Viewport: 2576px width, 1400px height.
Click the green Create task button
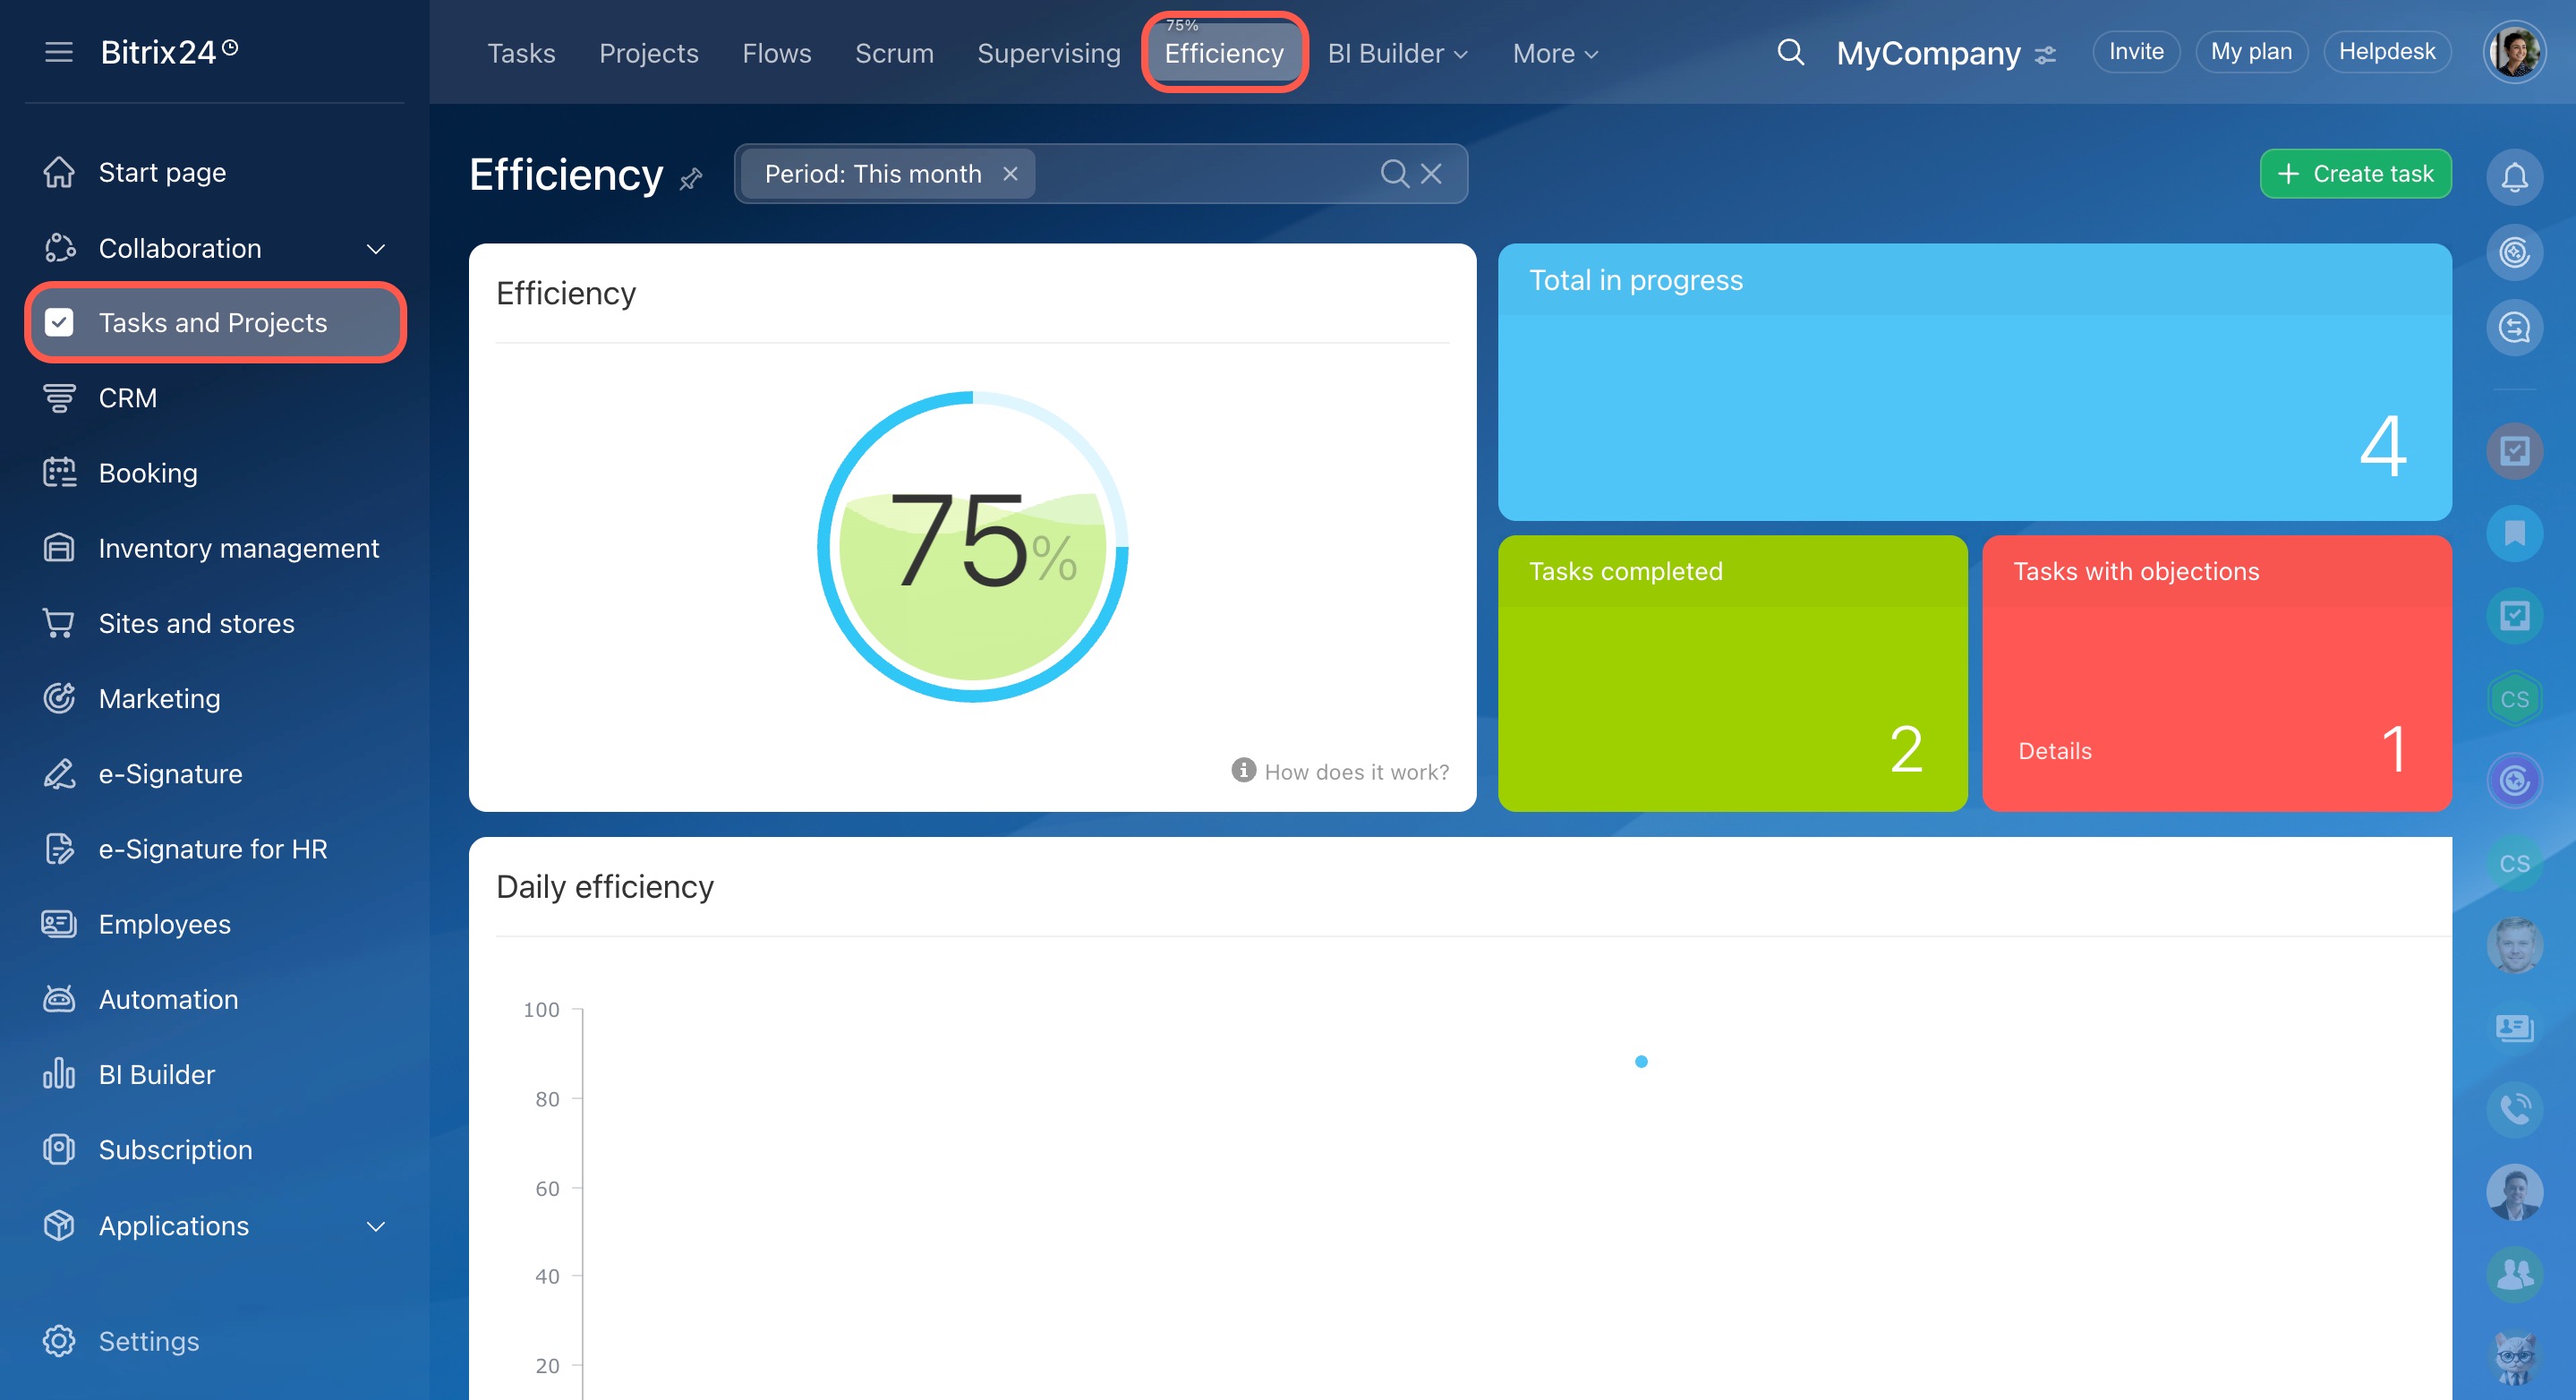tap(2355, 174)
